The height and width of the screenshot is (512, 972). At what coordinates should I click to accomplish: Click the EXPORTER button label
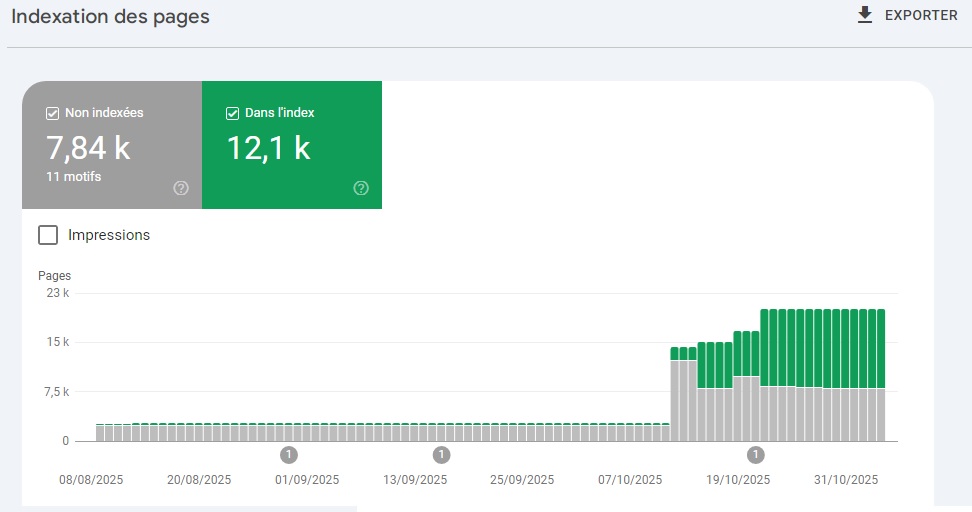click(x=921, y=16)
